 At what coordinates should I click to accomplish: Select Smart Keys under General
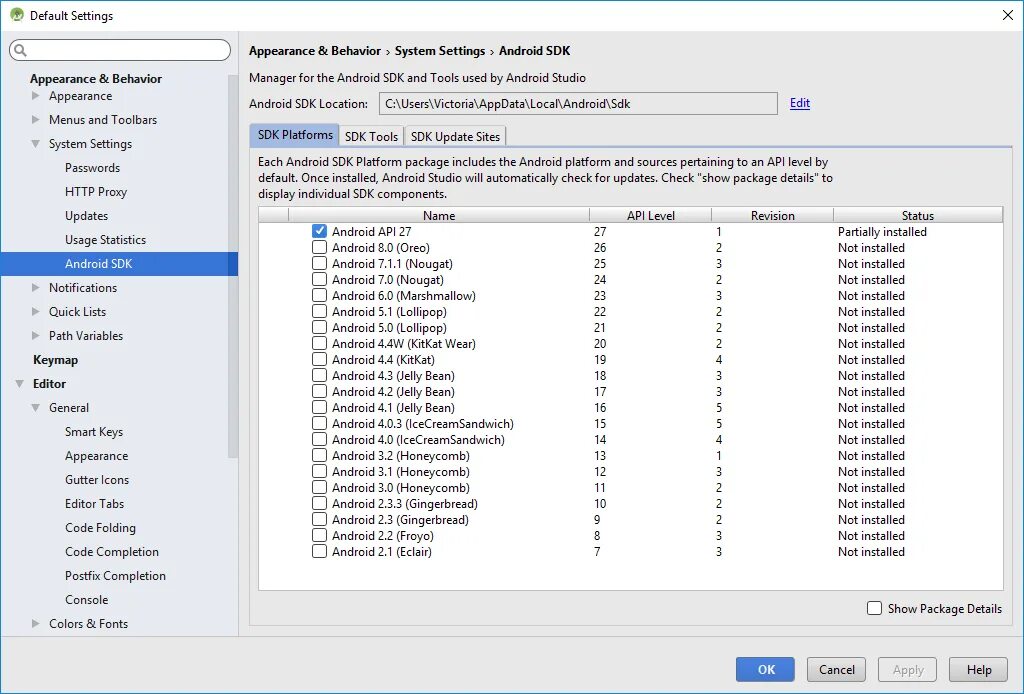[x=93, y=432]
